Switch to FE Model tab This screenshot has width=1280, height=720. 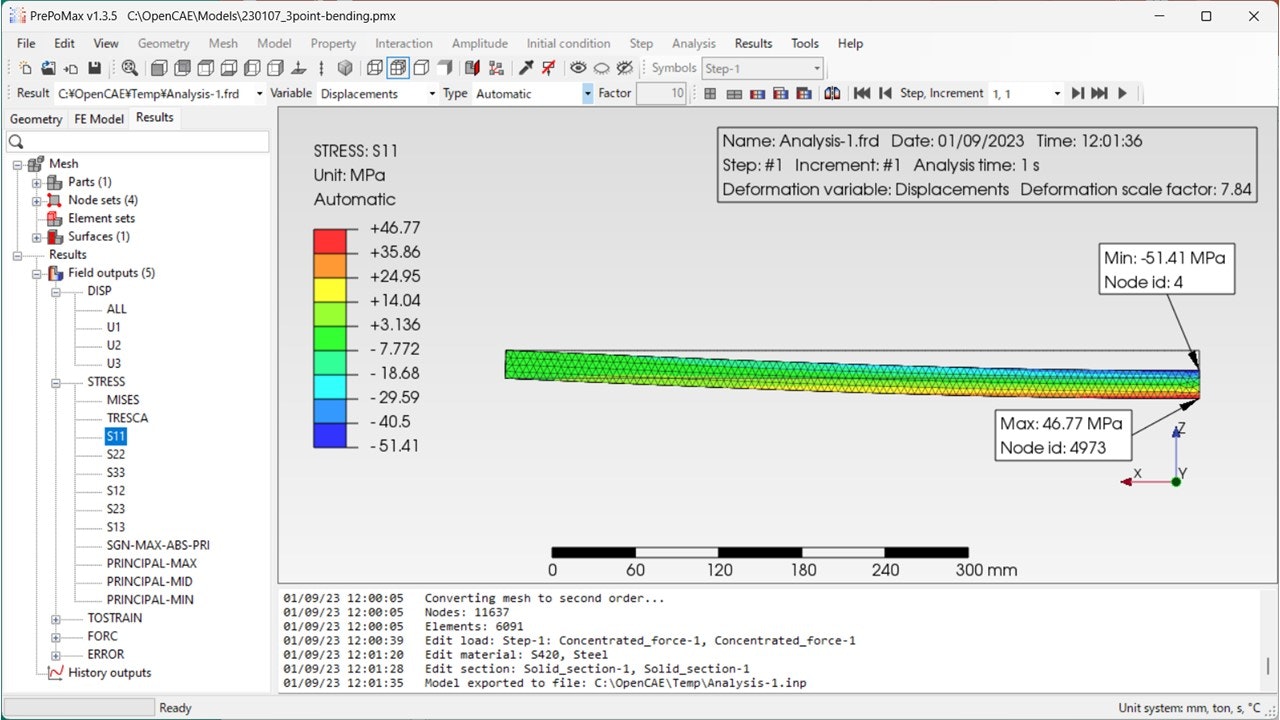pyautogui.click(x=99, y=119)
